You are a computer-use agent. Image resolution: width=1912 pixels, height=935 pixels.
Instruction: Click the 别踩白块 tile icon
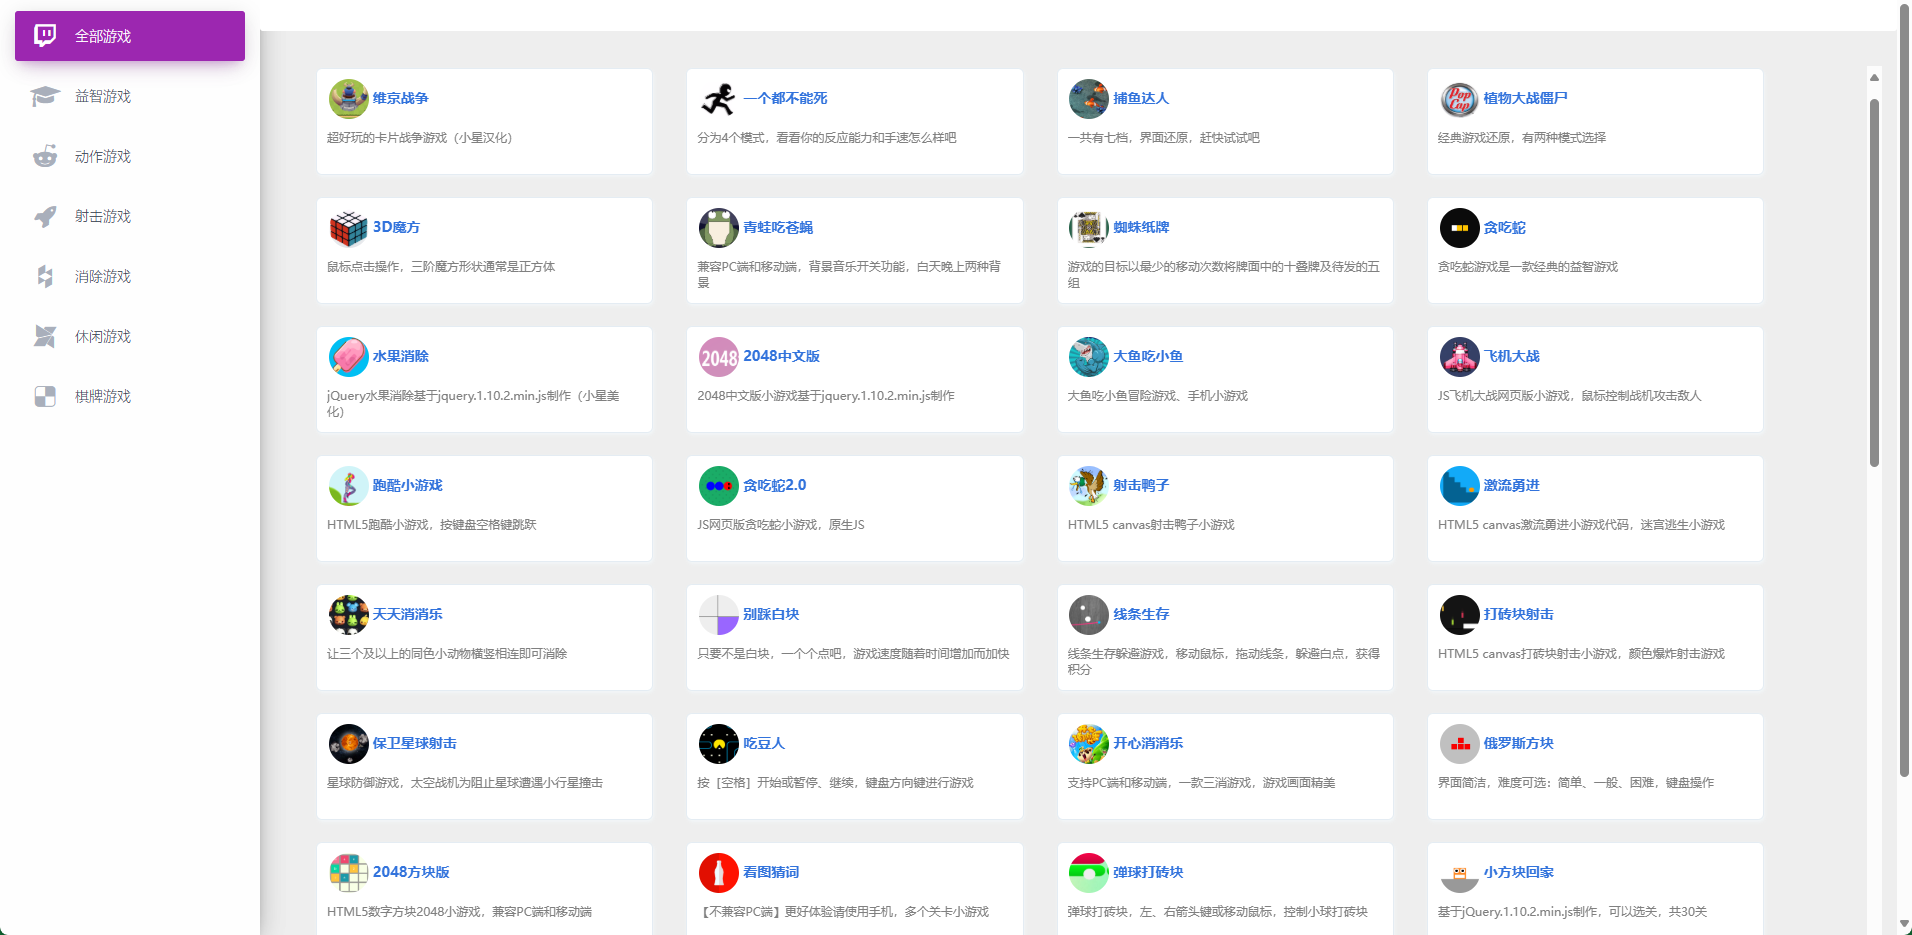718,615
